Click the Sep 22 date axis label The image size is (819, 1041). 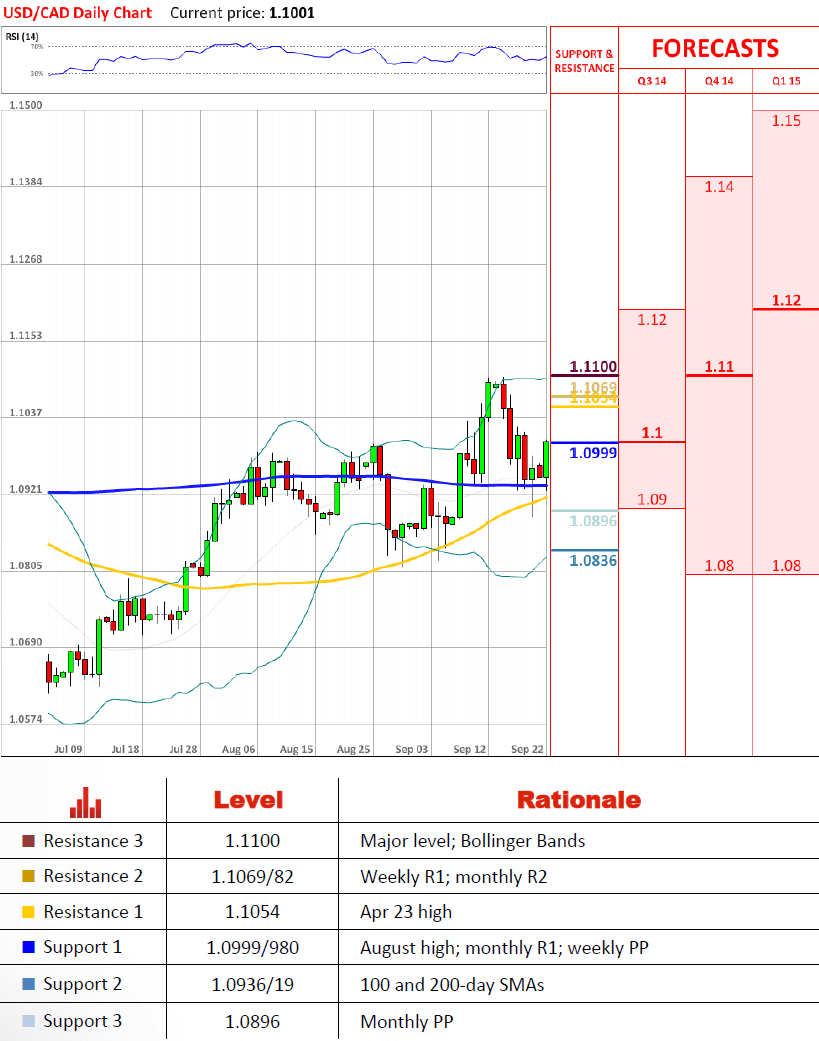[x=527, y=749]
